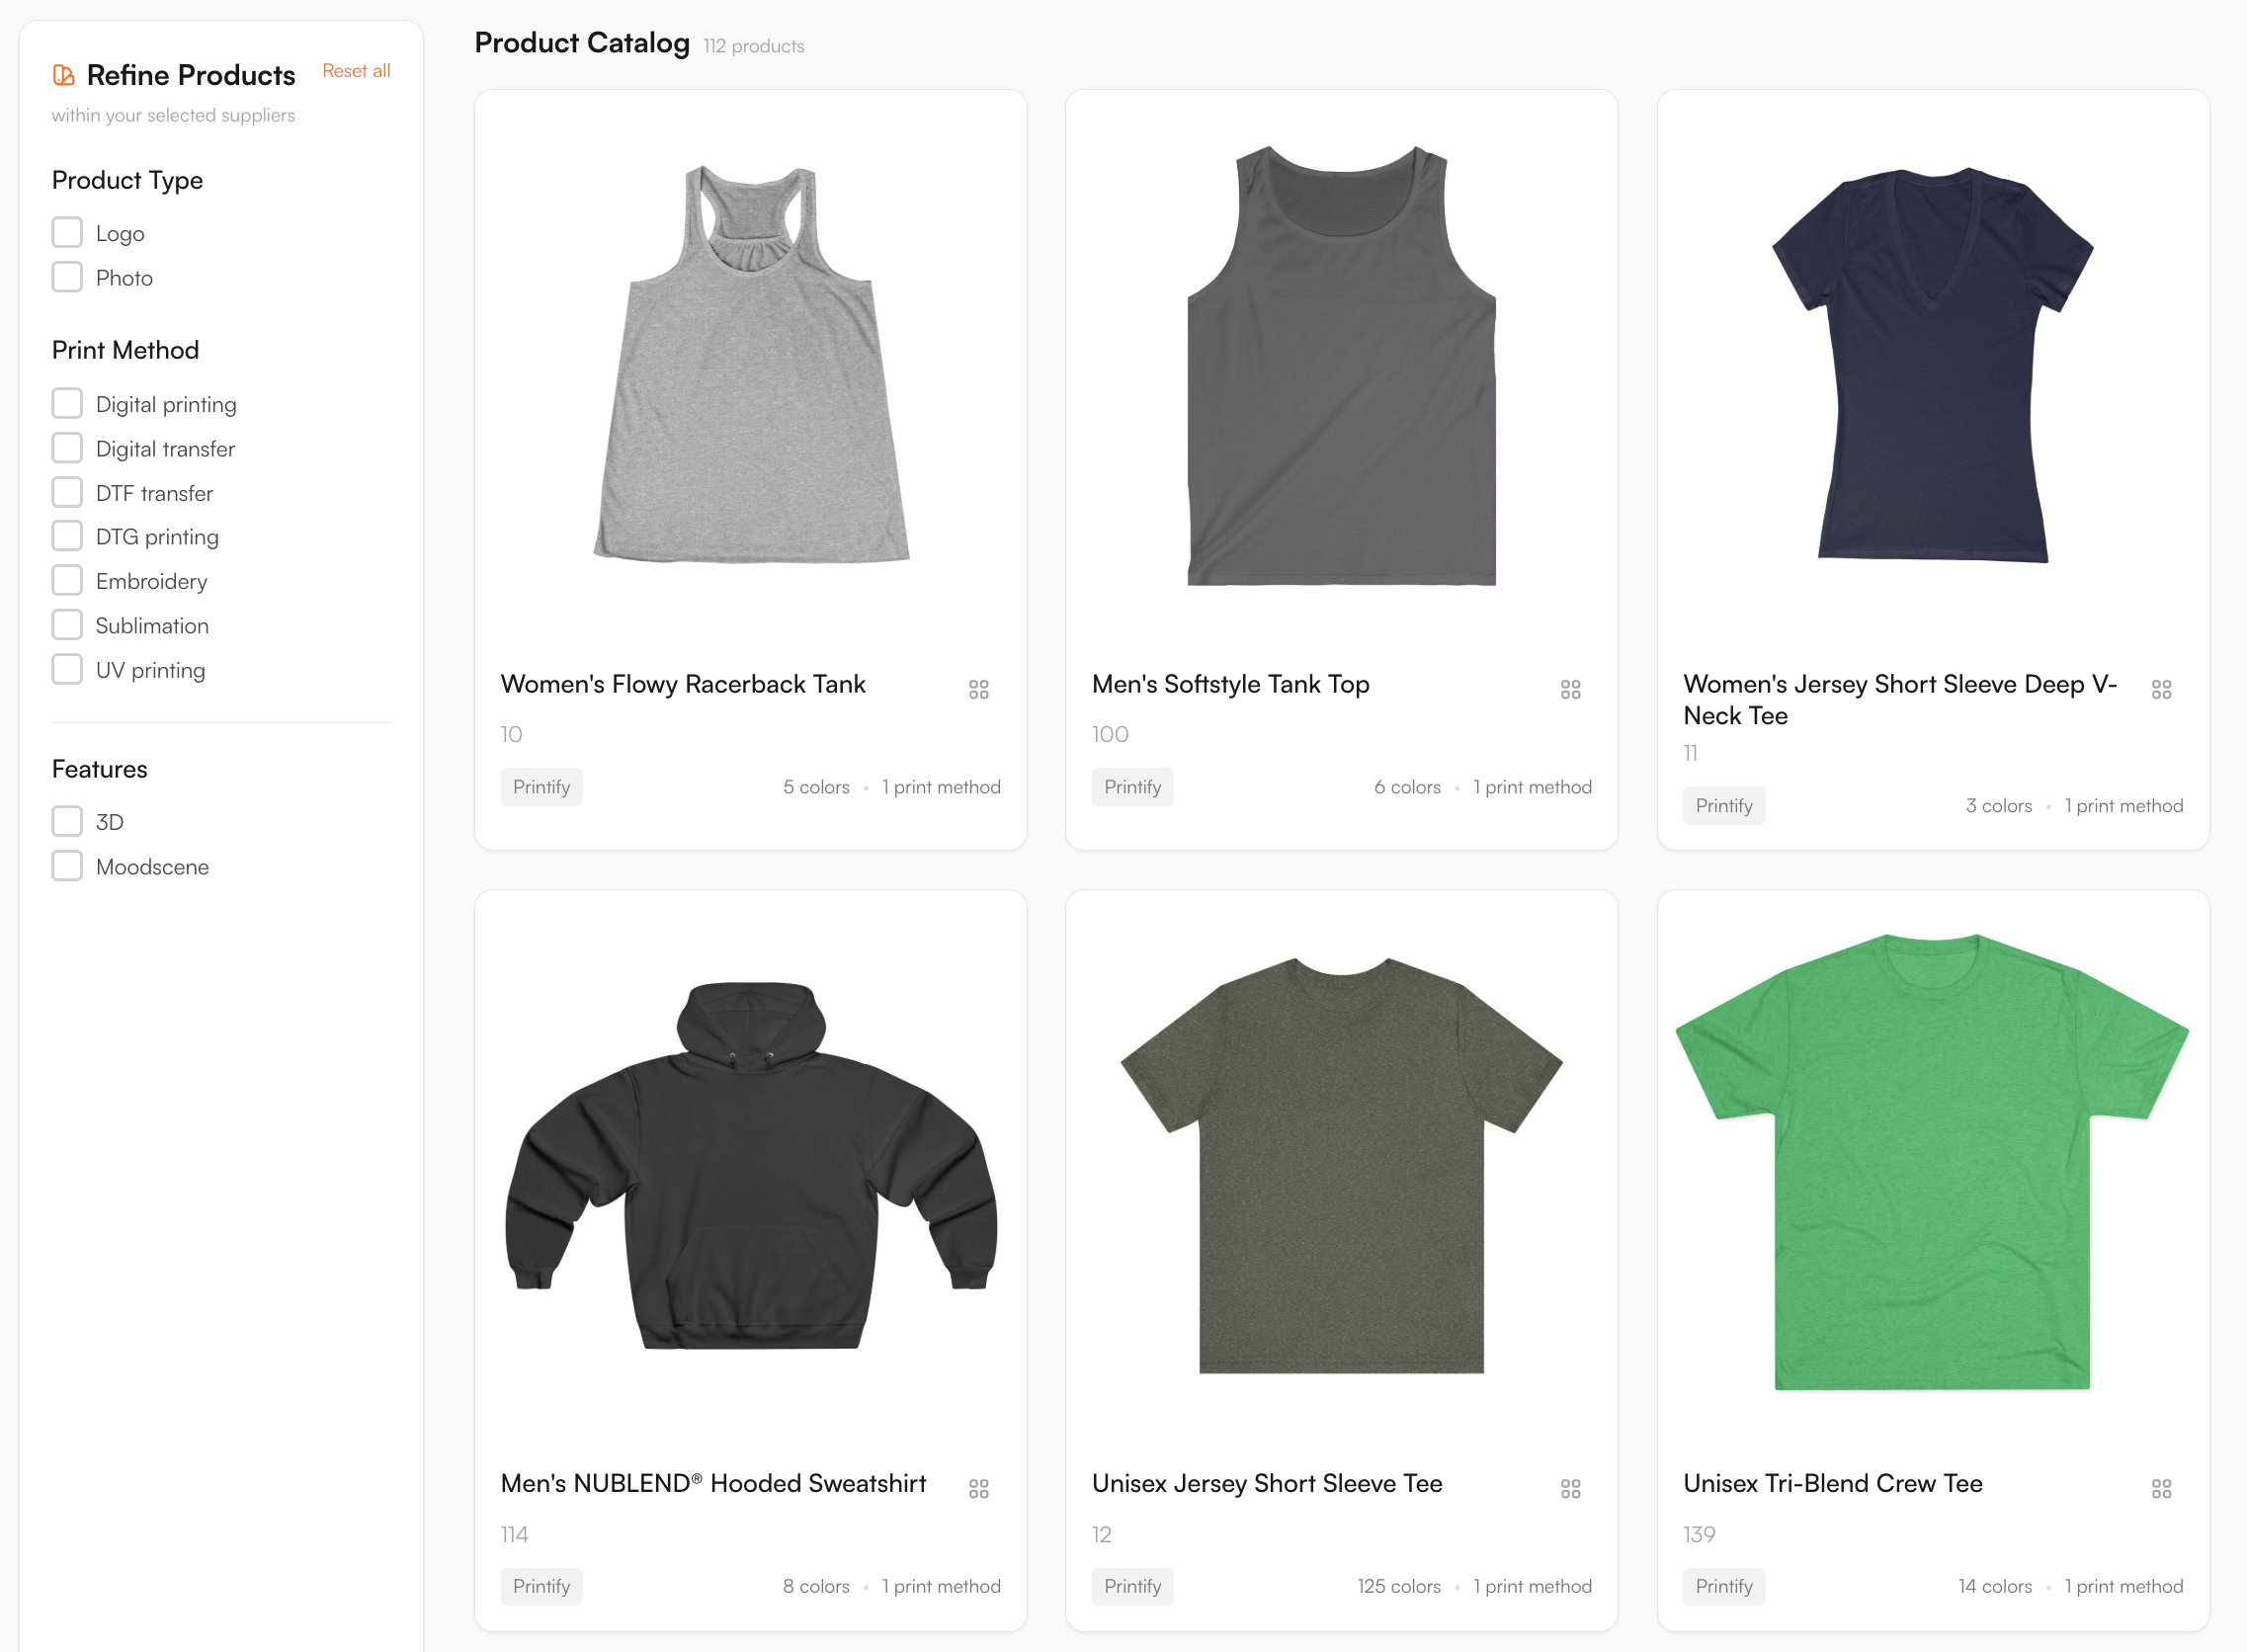Open the Unisex Tri-Blend Crew Tee title
The height and width of the screenshot is (1652, 2247).
pyautogui.click(x=1832, y=1483)
